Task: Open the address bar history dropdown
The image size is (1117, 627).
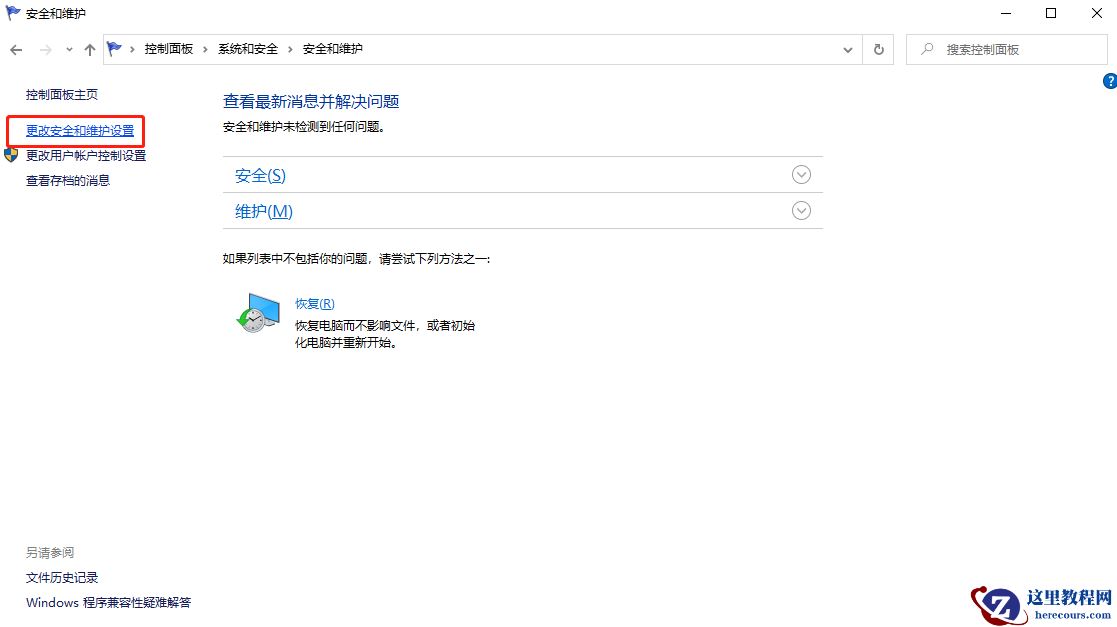Action: (x=847, y=49)
